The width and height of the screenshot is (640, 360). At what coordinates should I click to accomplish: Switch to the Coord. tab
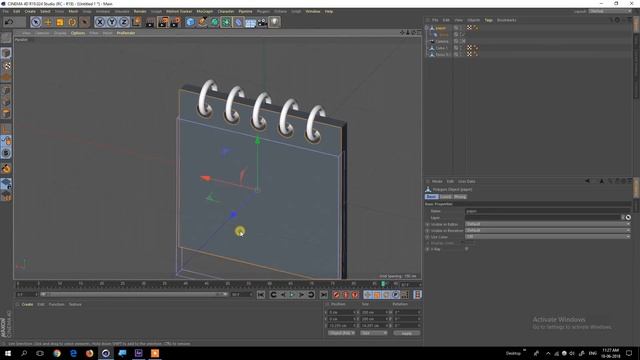coord(445,197)
